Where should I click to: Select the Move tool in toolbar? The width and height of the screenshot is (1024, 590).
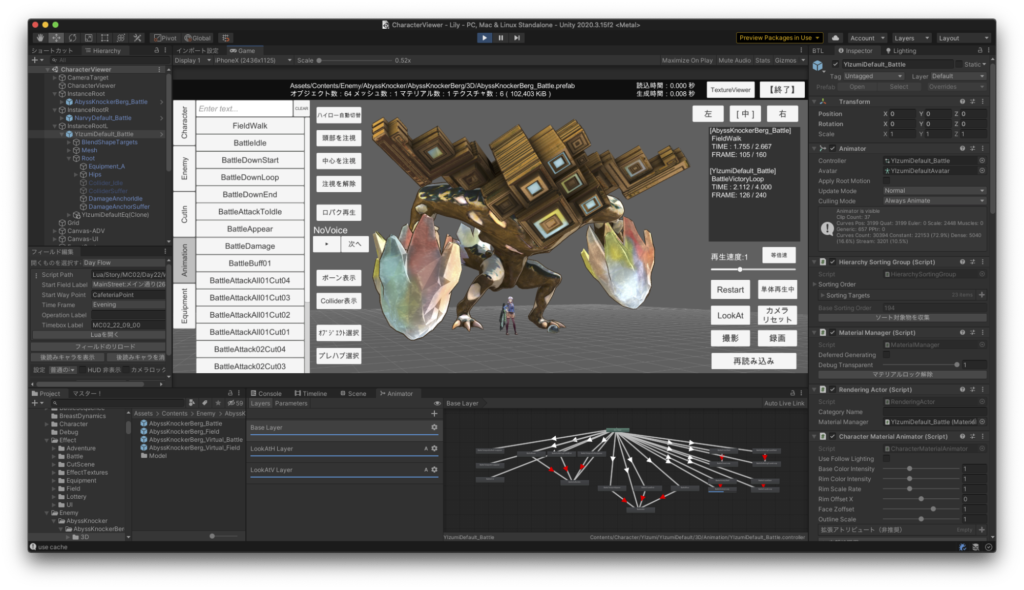(57, 38)
